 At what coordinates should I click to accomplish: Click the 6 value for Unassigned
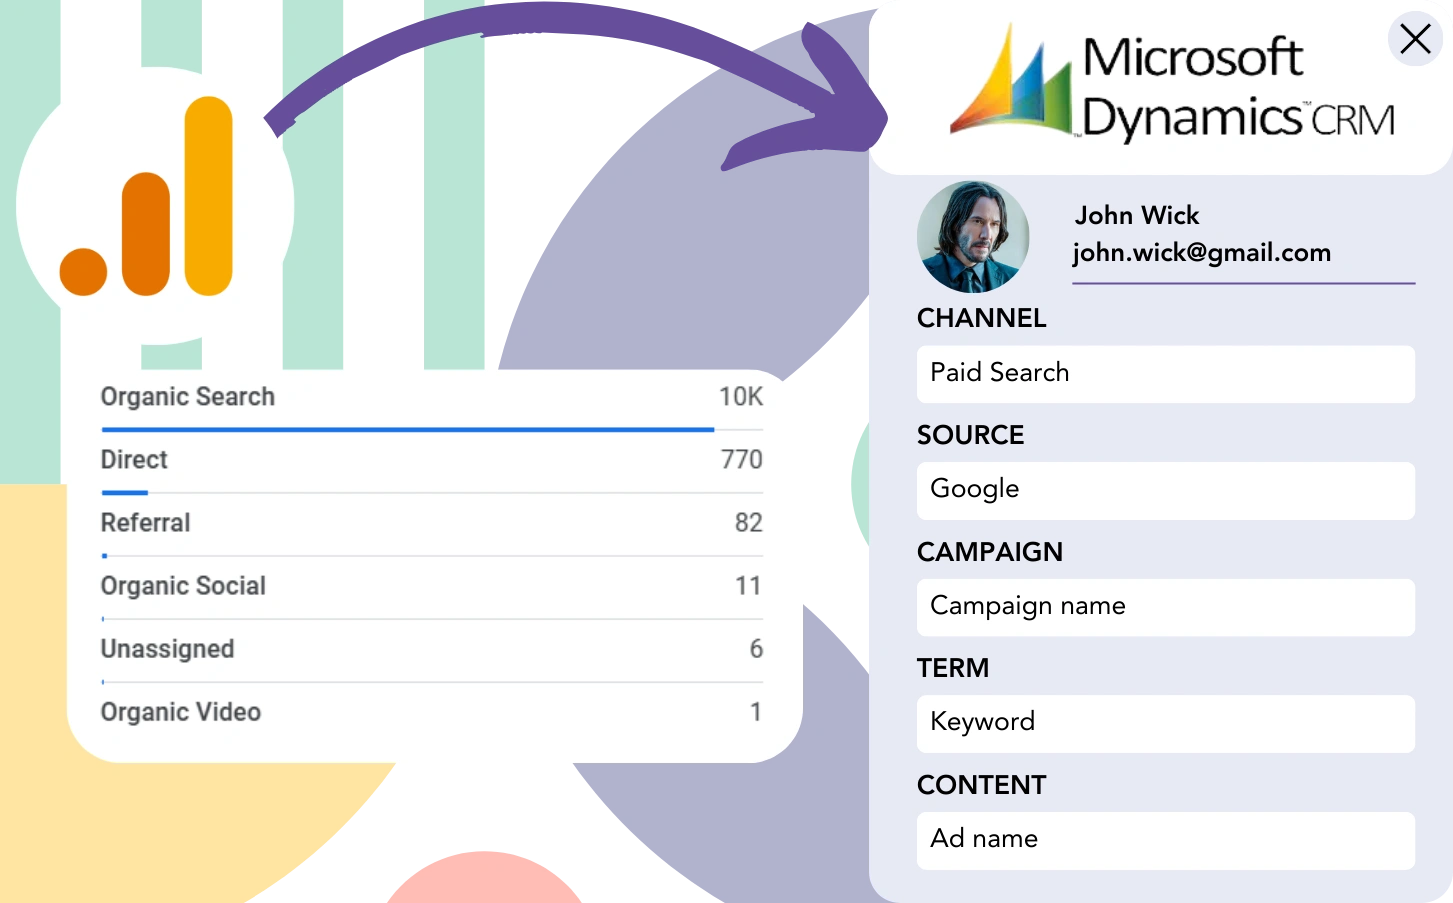coord(756,649)
